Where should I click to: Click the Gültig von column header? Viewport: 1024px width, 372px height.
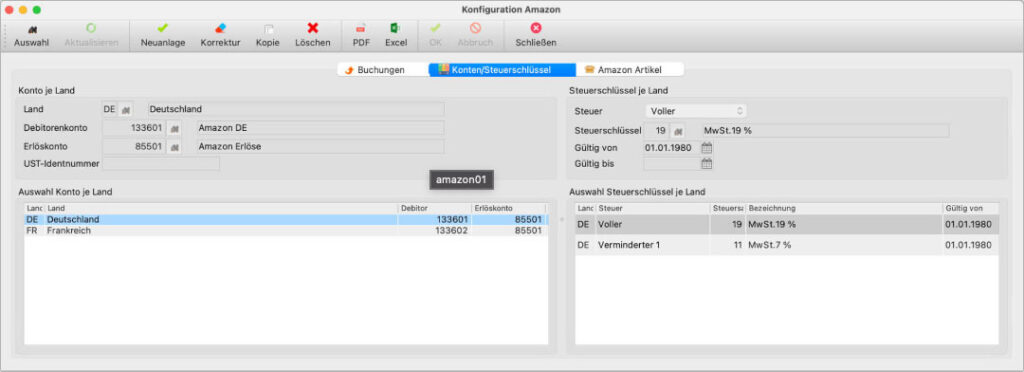pos(970,208)
